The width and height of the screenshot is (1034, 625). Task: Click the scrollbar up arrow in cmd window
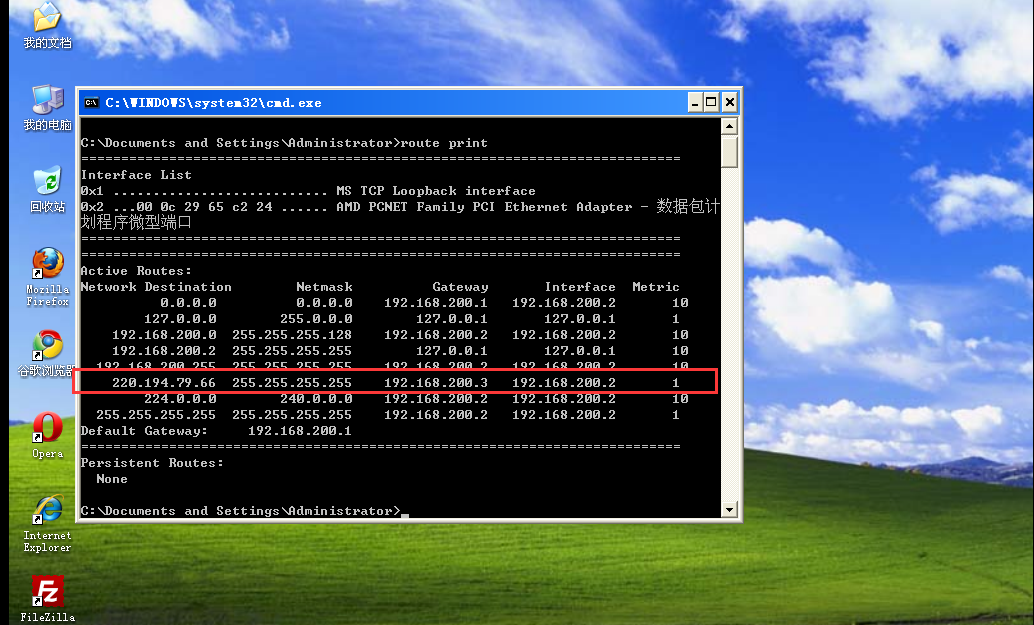[x=729, y=126]
